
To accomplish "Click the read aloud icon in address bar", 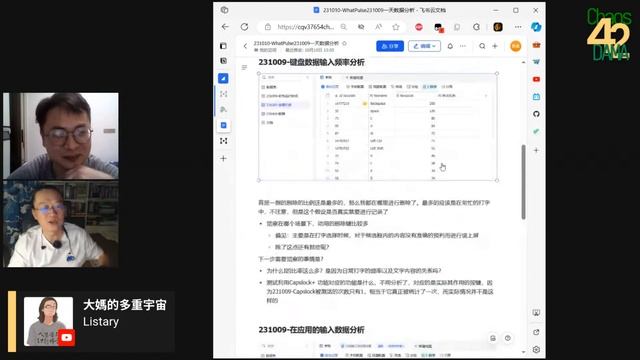I will (x=378, y=27).
